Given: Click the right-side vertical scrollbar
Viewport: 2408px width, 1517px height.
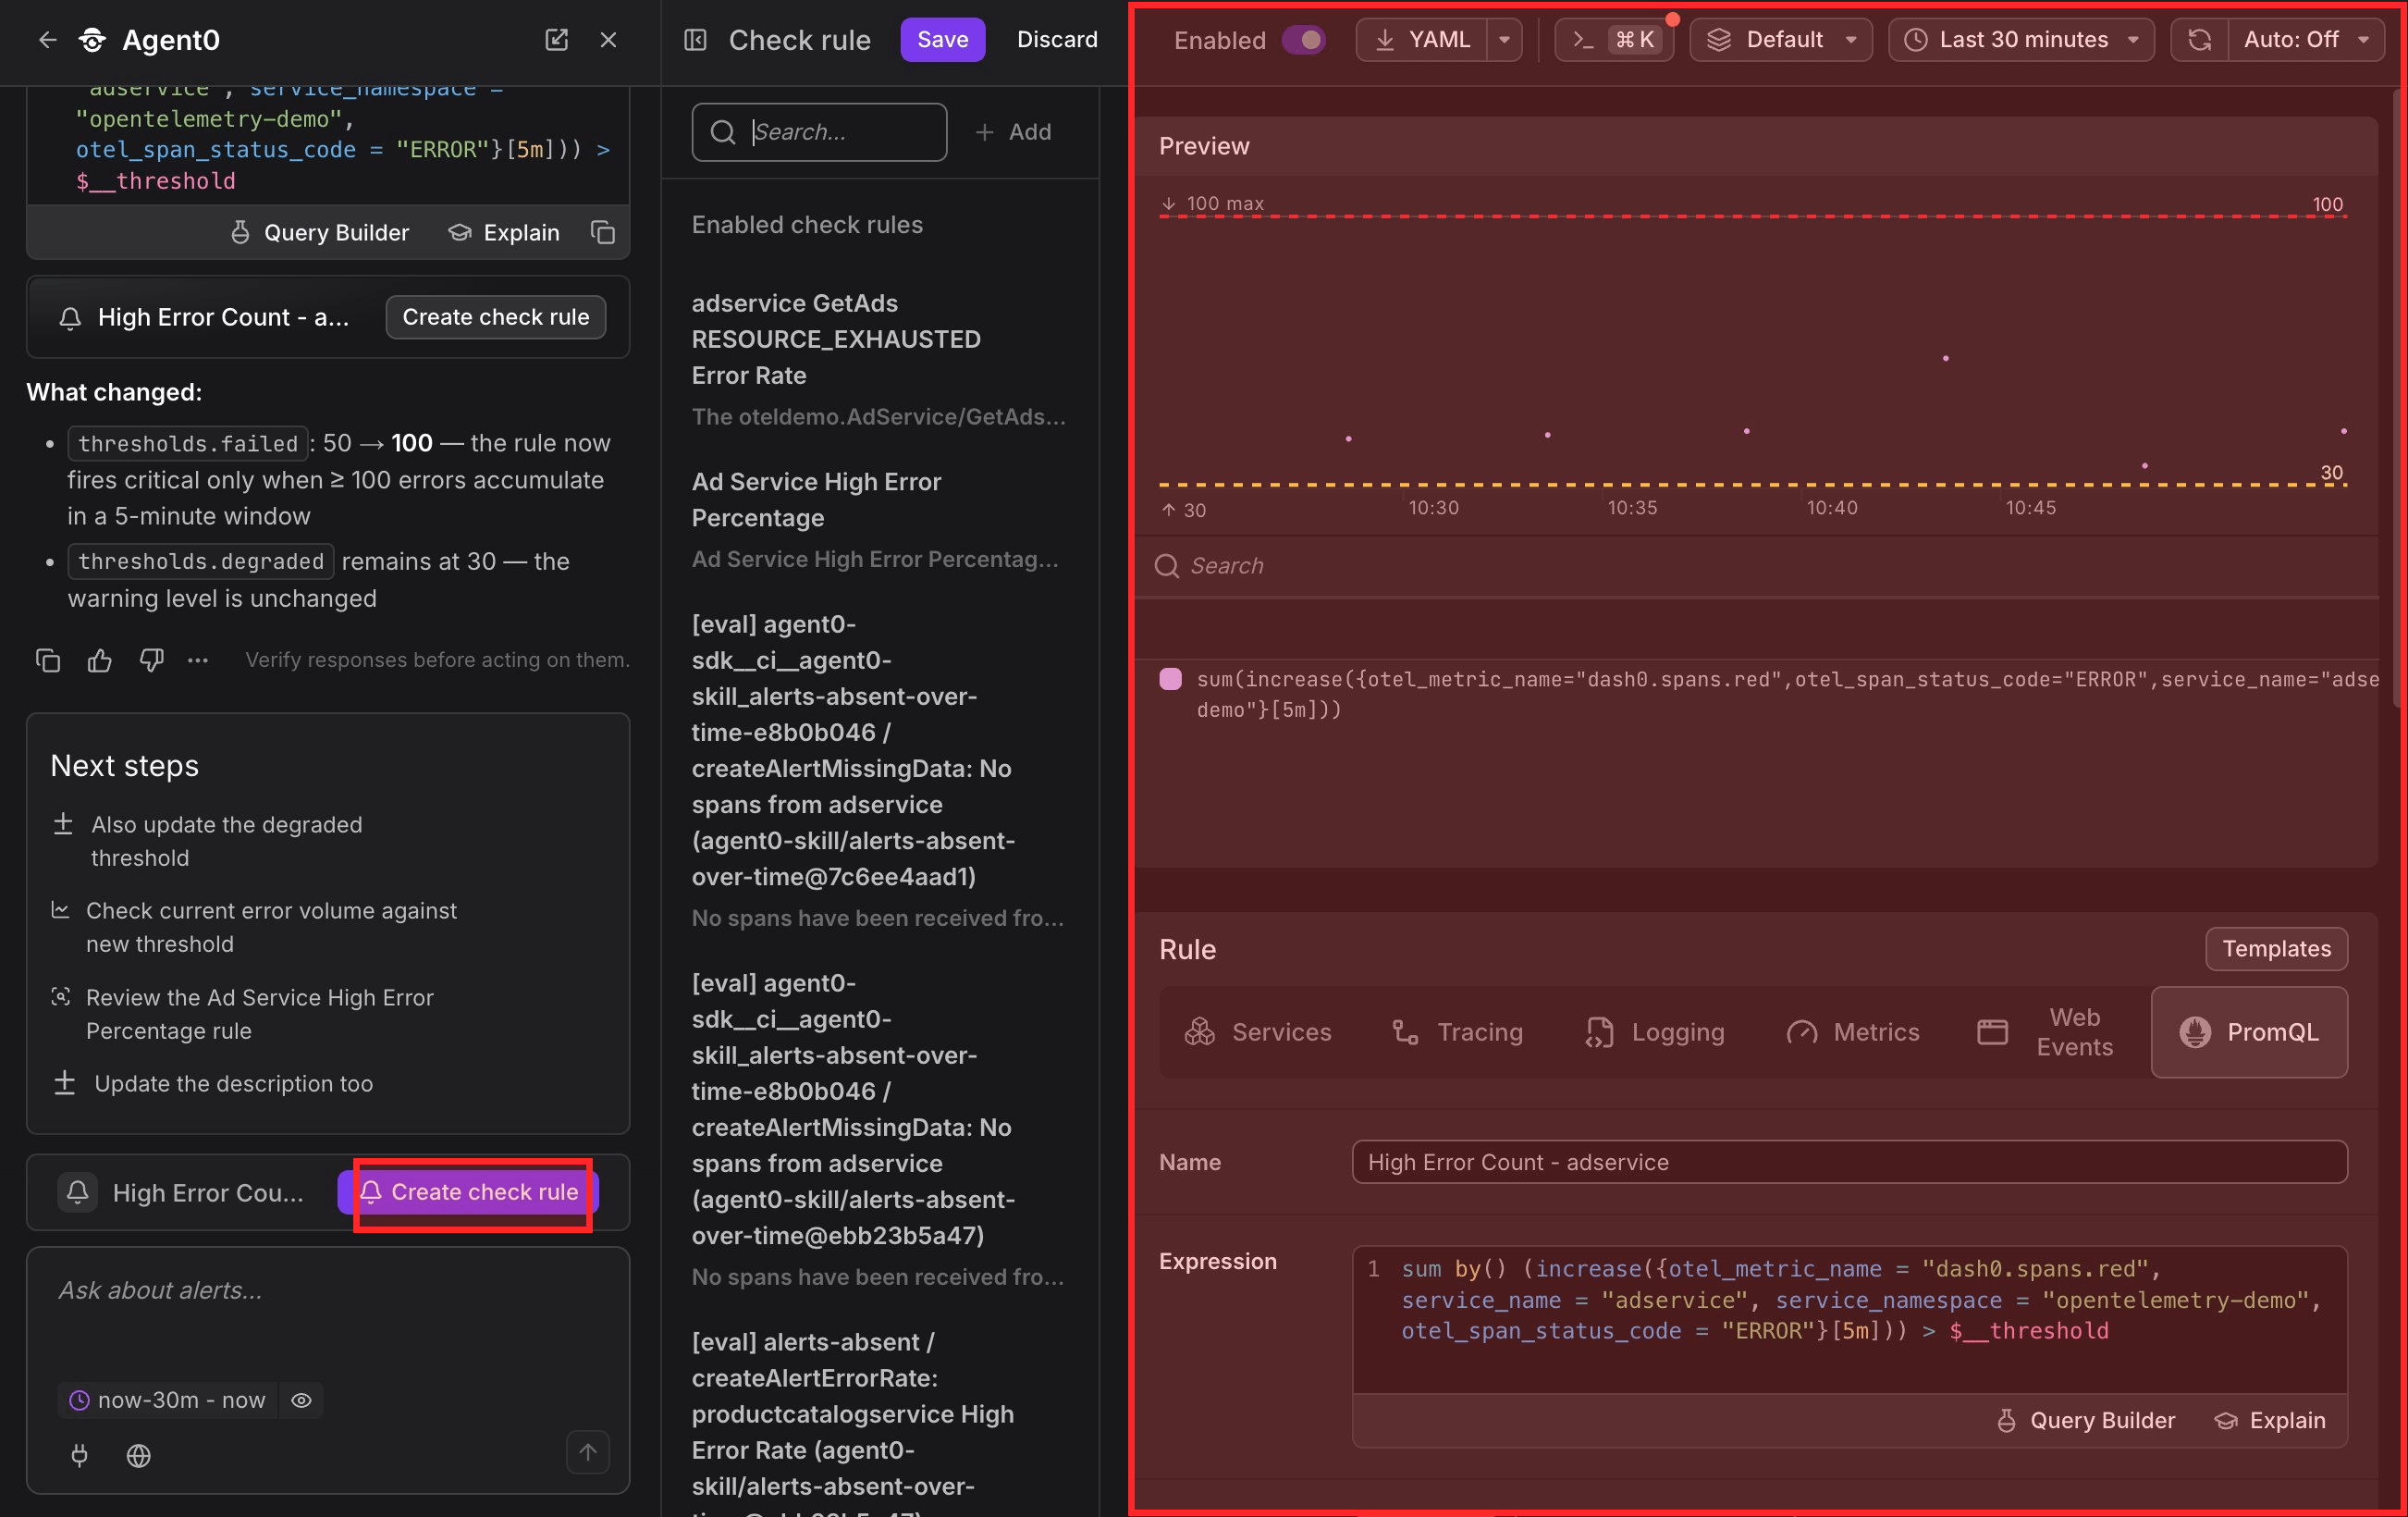Looking at the screenshot, I should (2396, 400).
